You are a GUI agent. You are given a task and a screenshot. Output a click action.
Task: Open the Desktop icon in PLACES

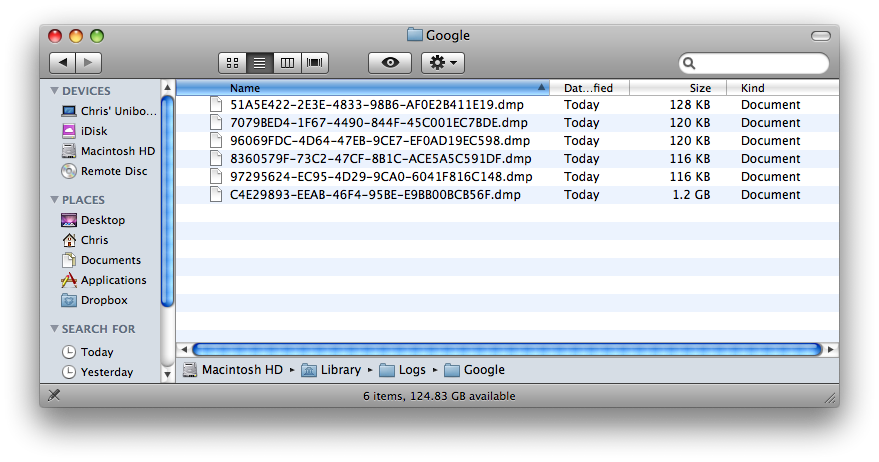click(x=69, y=220)
